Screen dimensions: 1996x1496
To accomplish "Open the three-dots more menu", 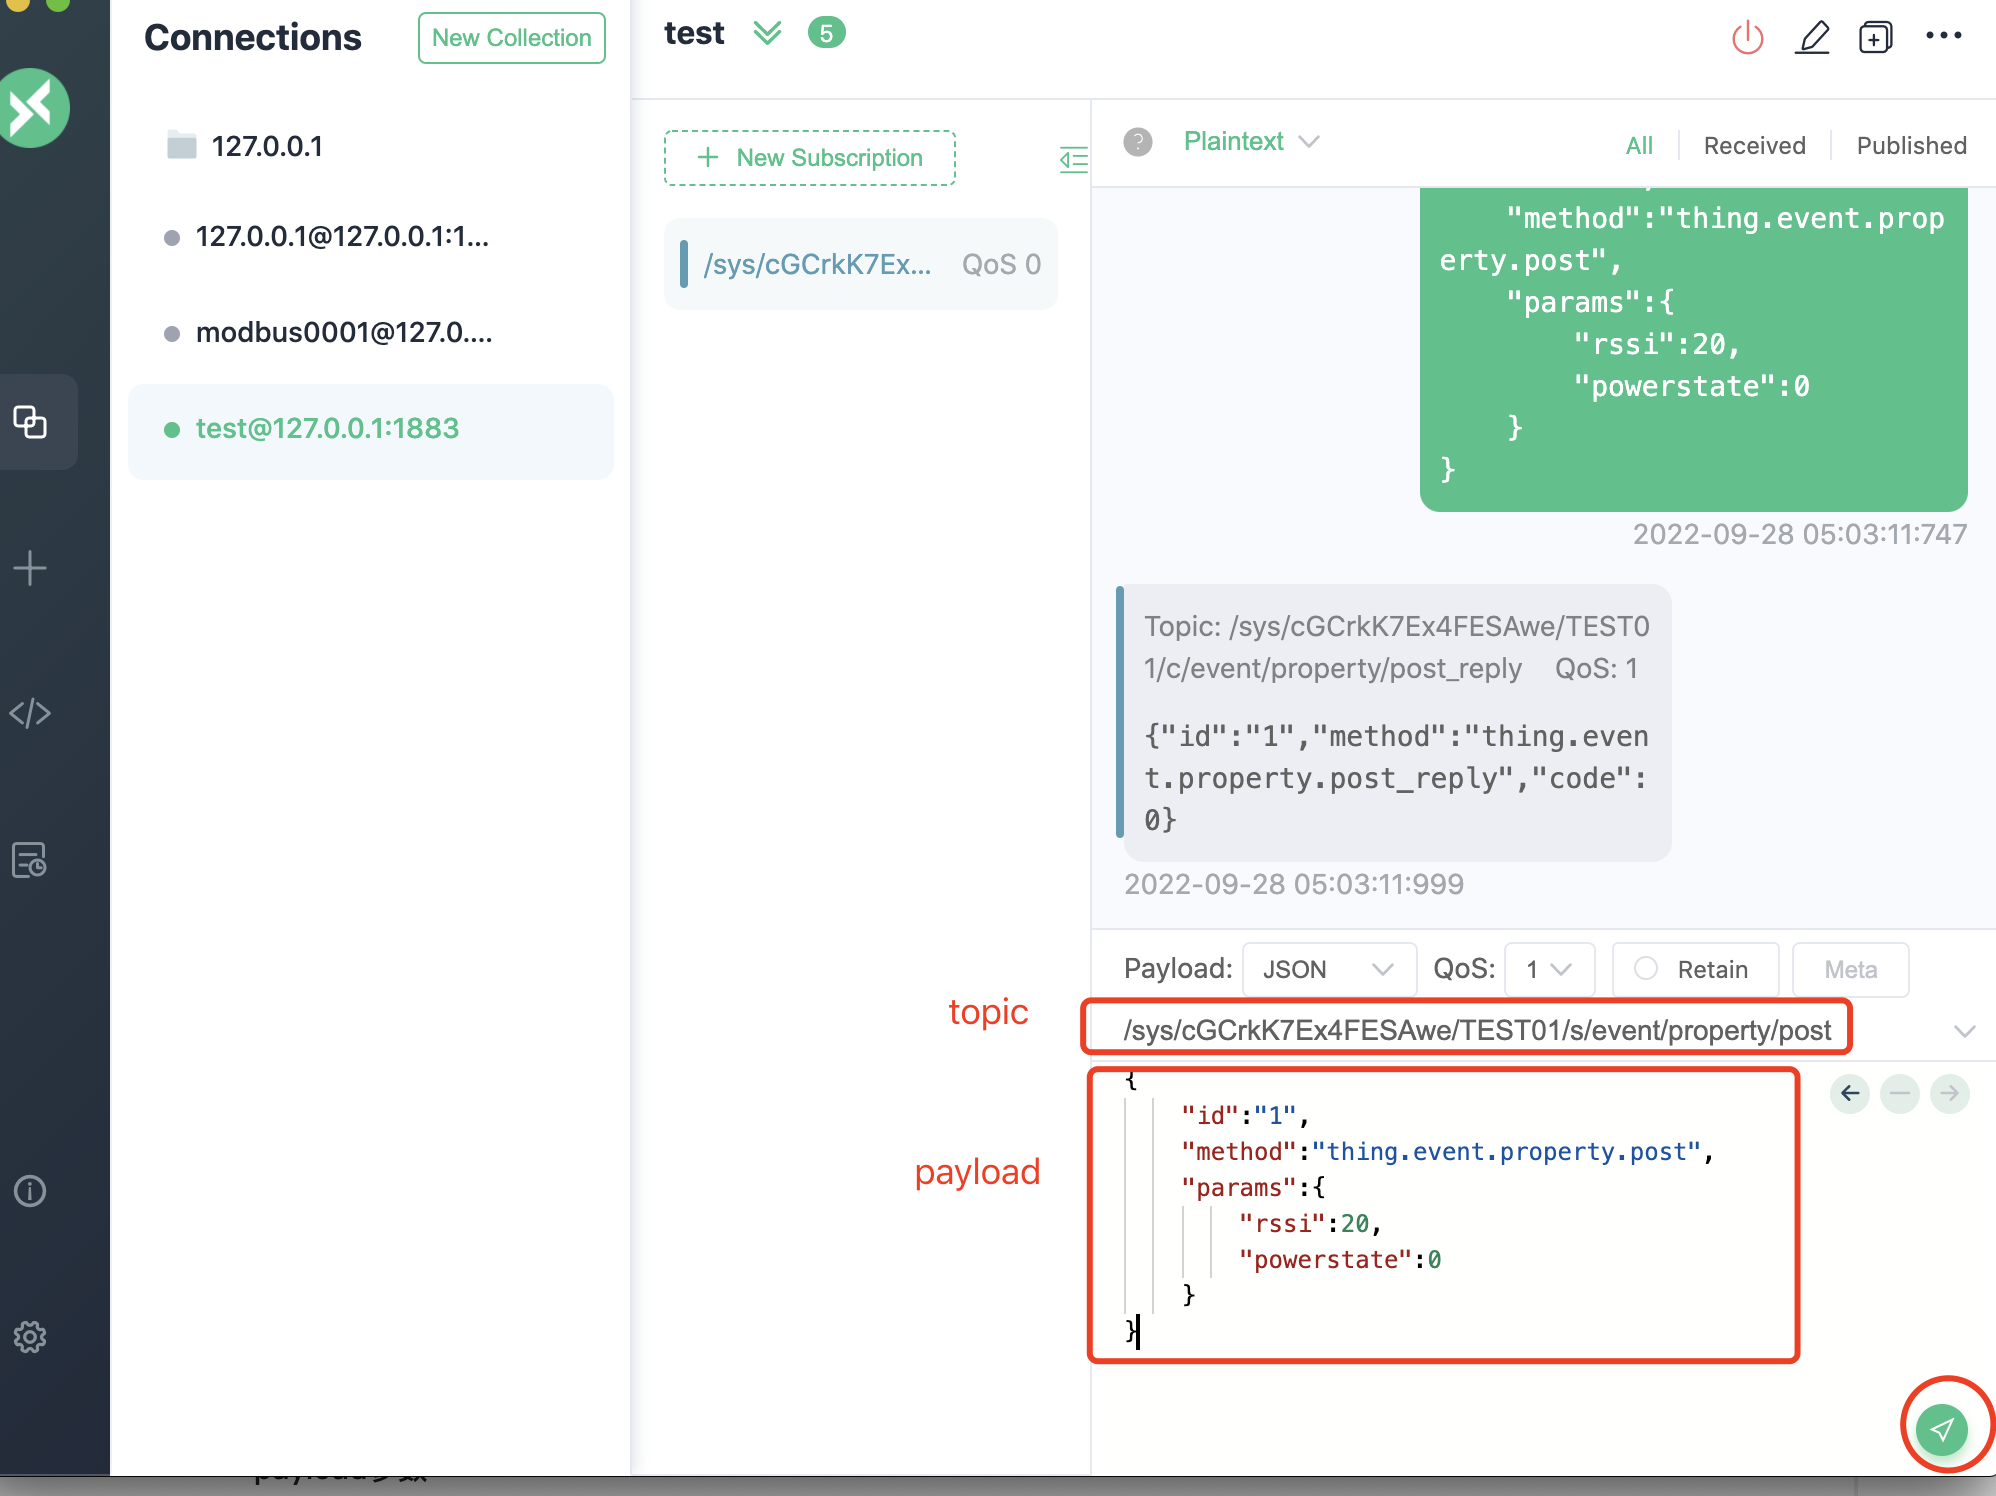I will 1943,36.
